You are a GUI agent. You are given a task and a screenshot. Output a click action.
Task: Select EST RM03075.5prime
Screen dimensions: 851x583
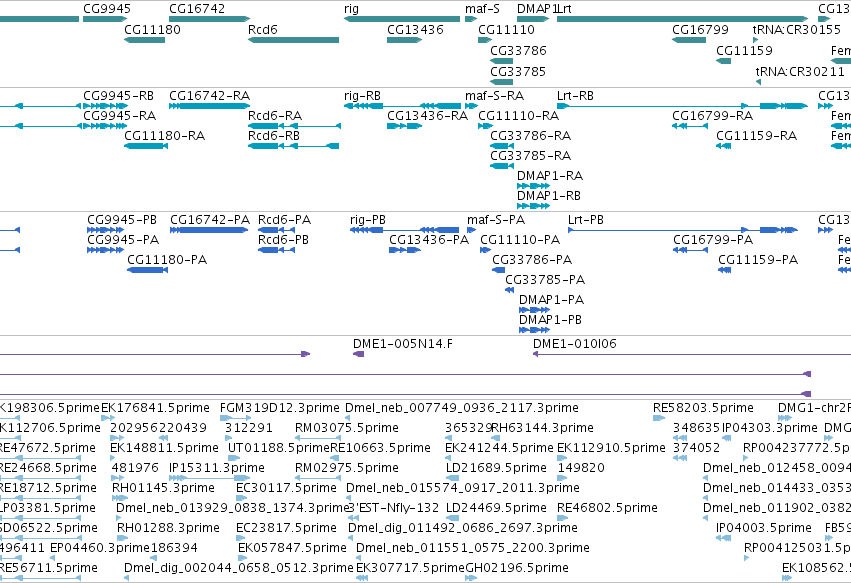tap(347, 428)
